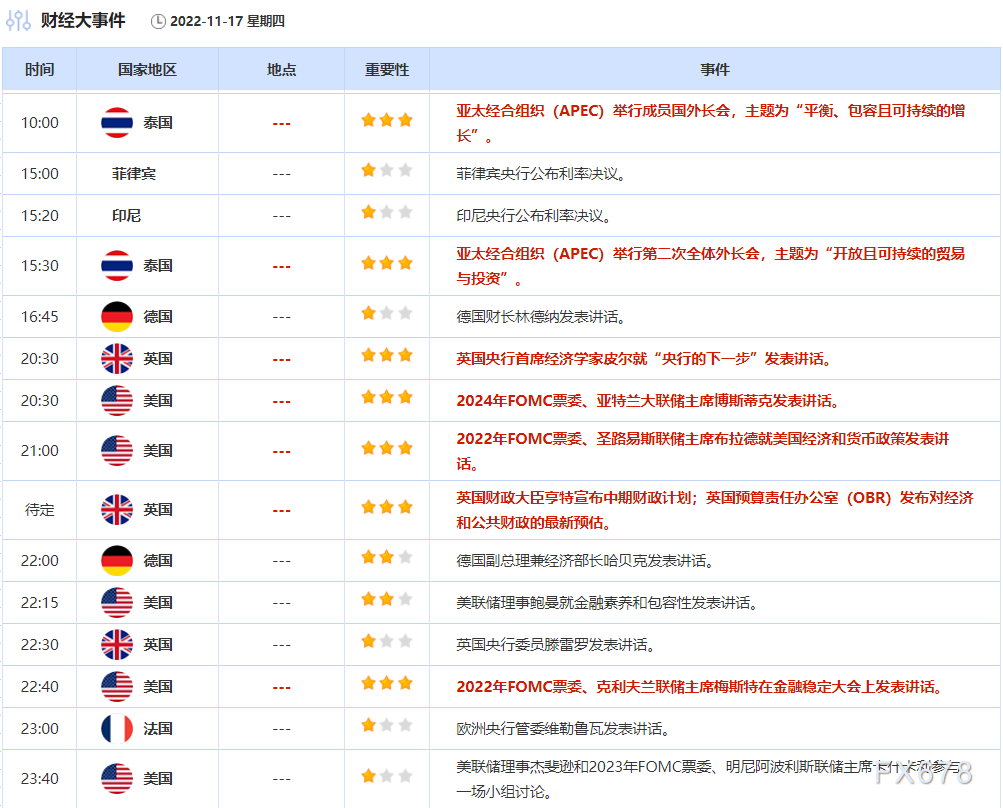1003x808 pixels.
Task: Click the UK flag in 22:30 row
Action: point(117,644)
